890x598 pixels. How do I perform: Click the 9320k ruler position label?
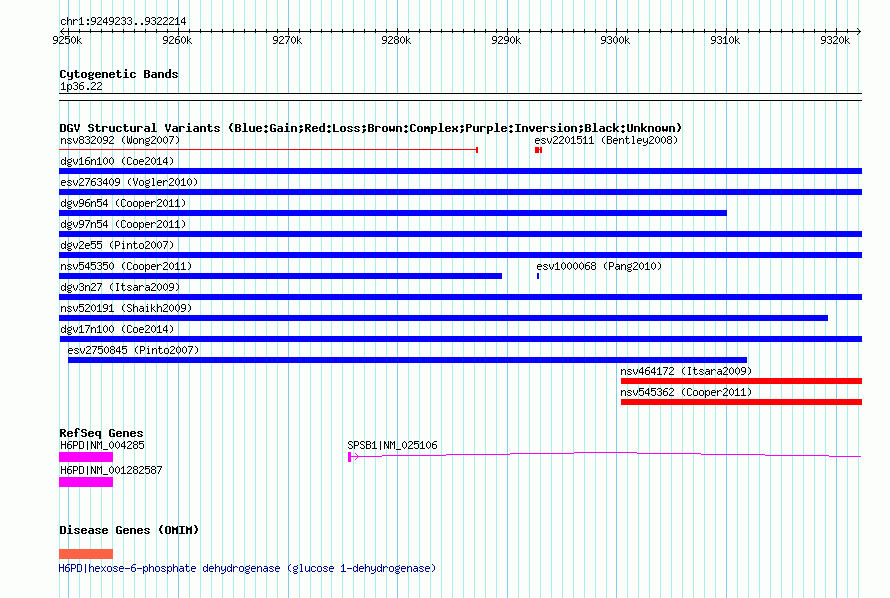click(x=835, y=40)
